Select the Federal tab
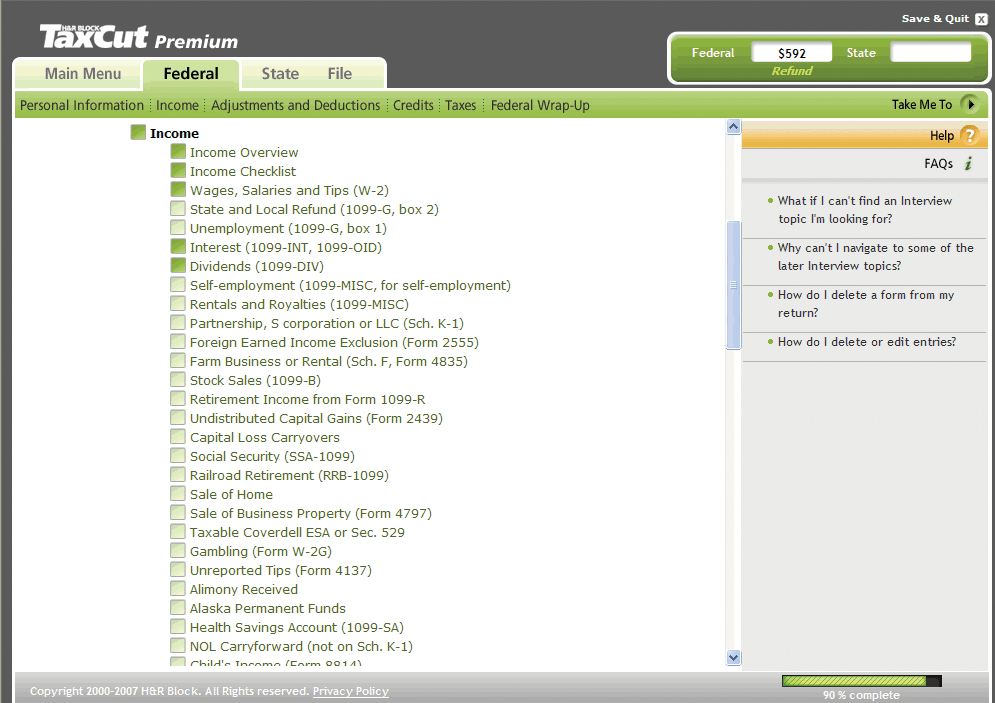995x703 pixels. (x=191, y=74)
